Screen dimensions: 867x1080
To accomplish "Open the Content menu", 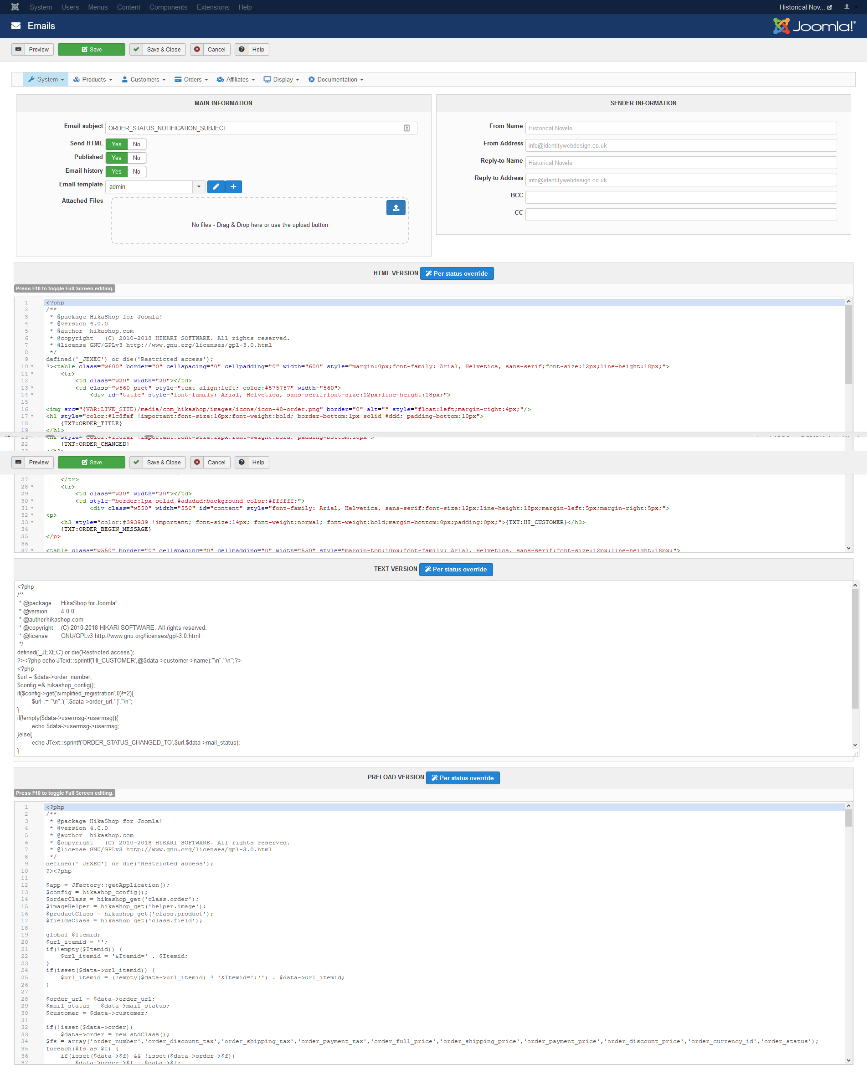I will pos(129,7).
